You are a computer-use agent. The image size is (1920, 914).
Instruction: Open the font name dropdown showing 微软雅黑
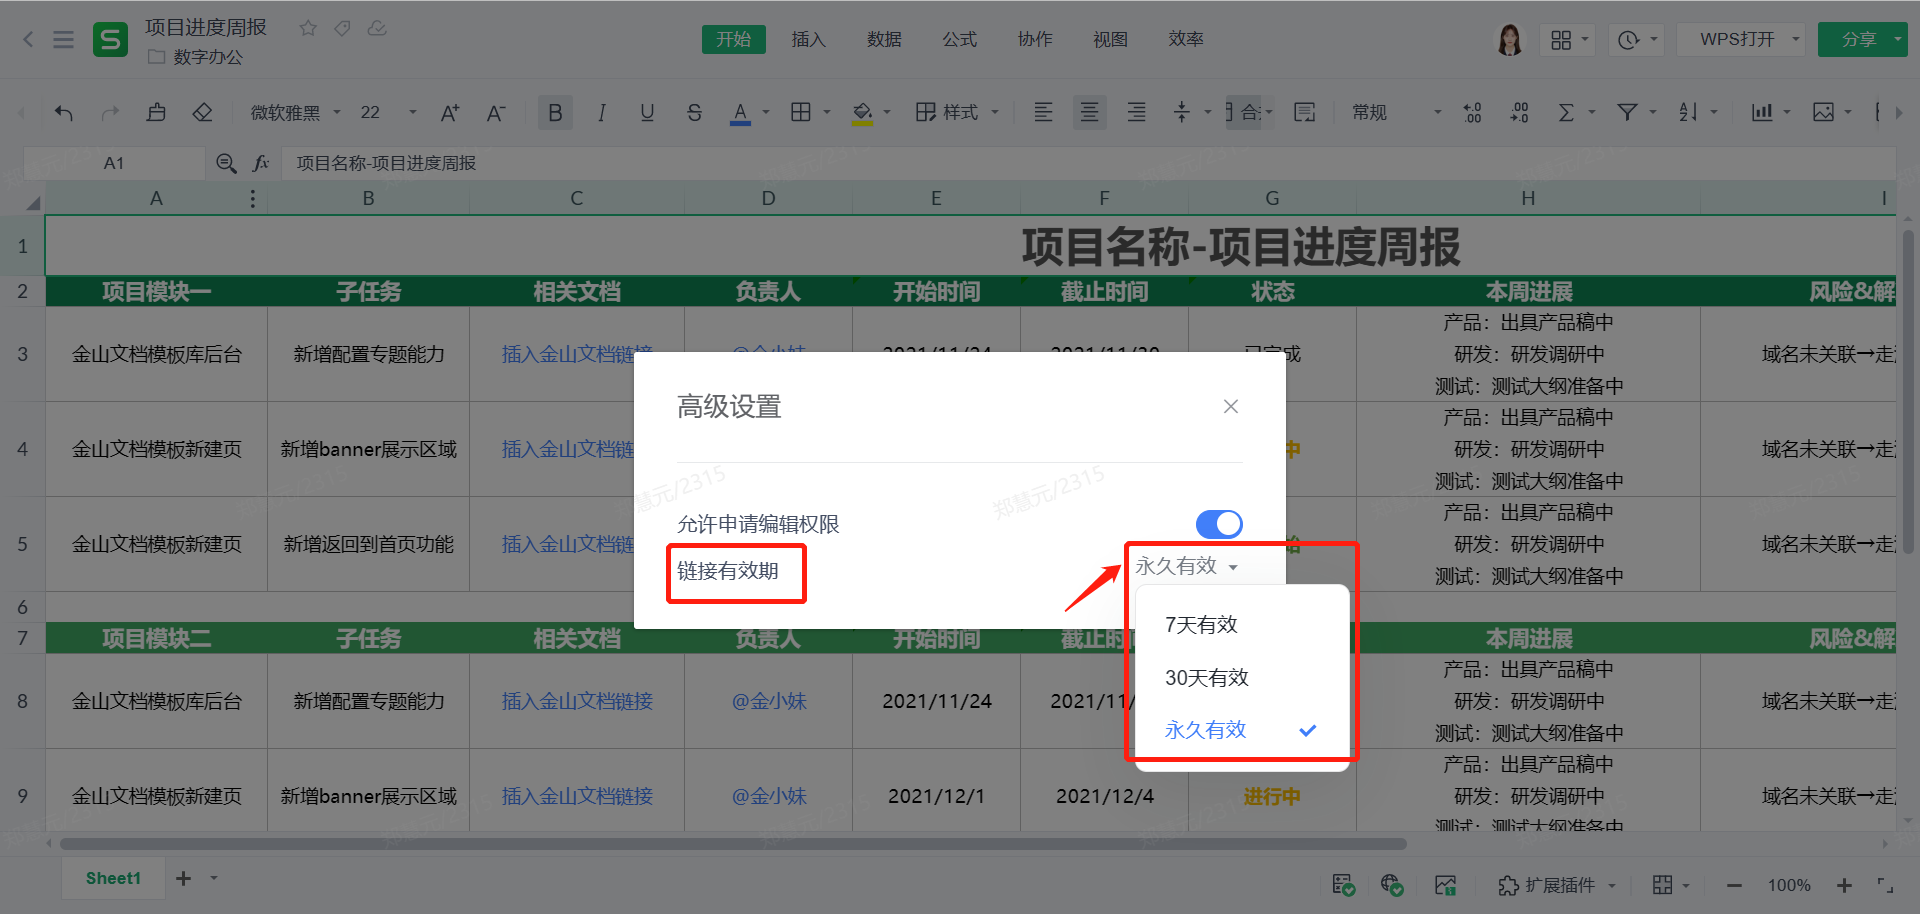click(x=295, y=113)
